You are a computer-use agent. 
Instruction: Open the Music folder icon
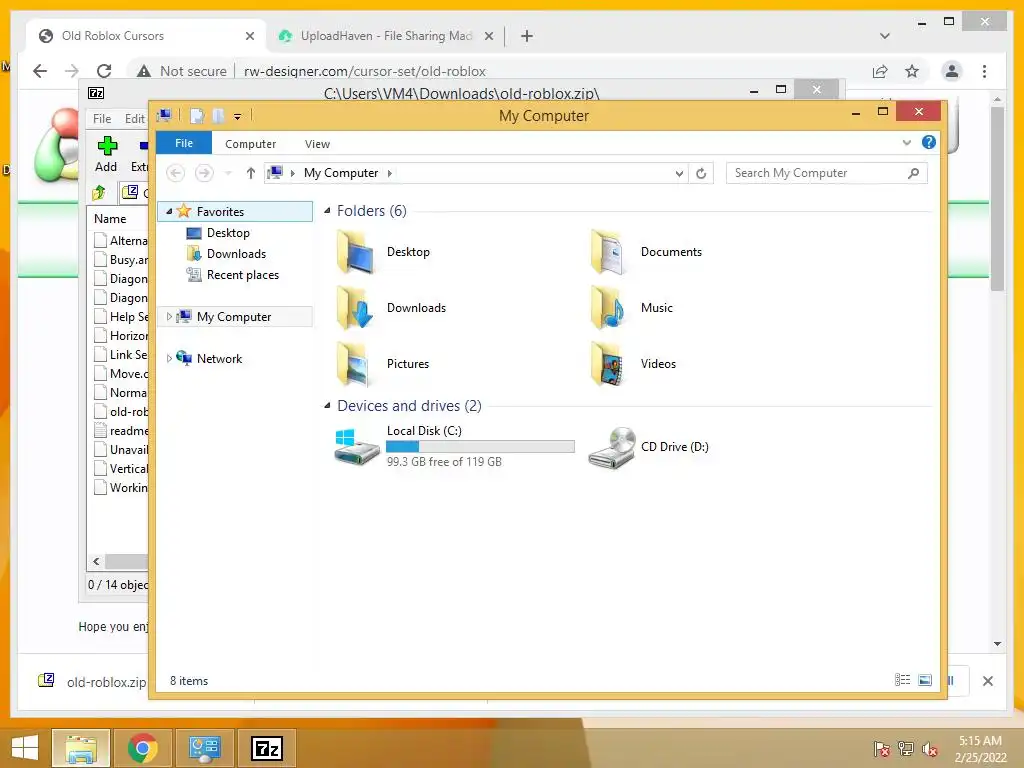tap(609, 308)
